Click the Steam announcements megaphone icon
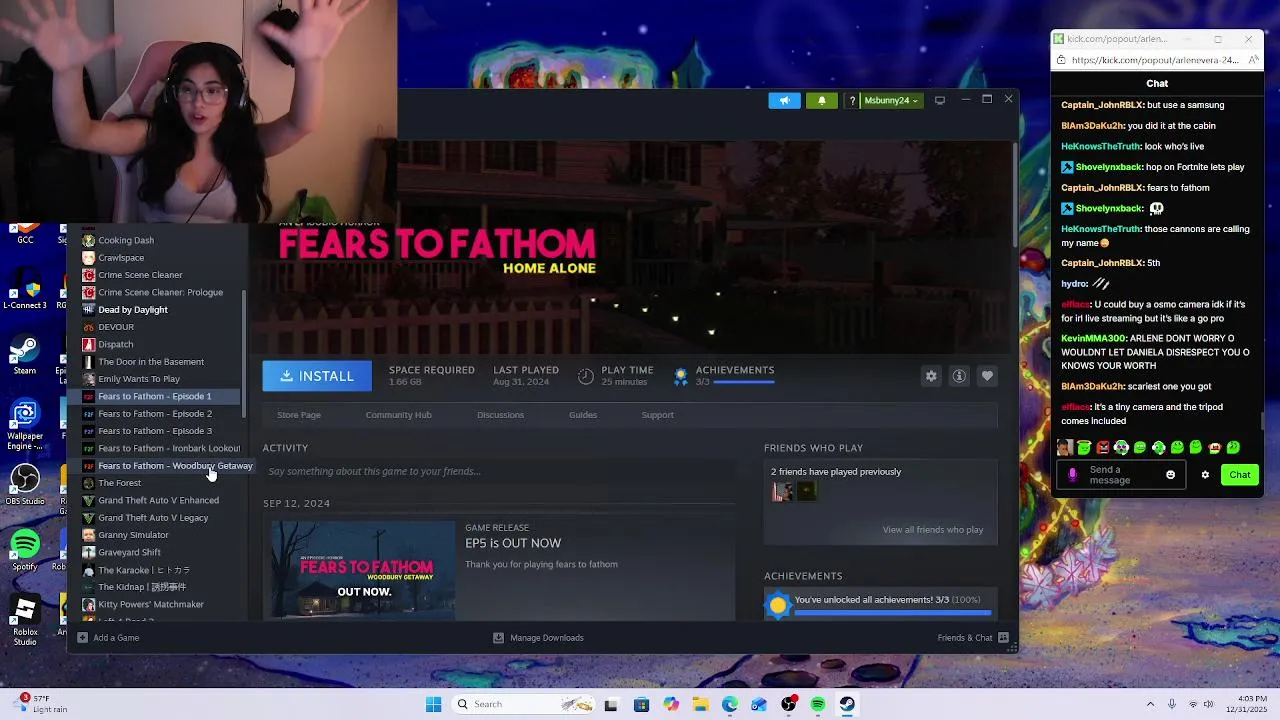Screen dimensions: 1280x720 point(784,100)
